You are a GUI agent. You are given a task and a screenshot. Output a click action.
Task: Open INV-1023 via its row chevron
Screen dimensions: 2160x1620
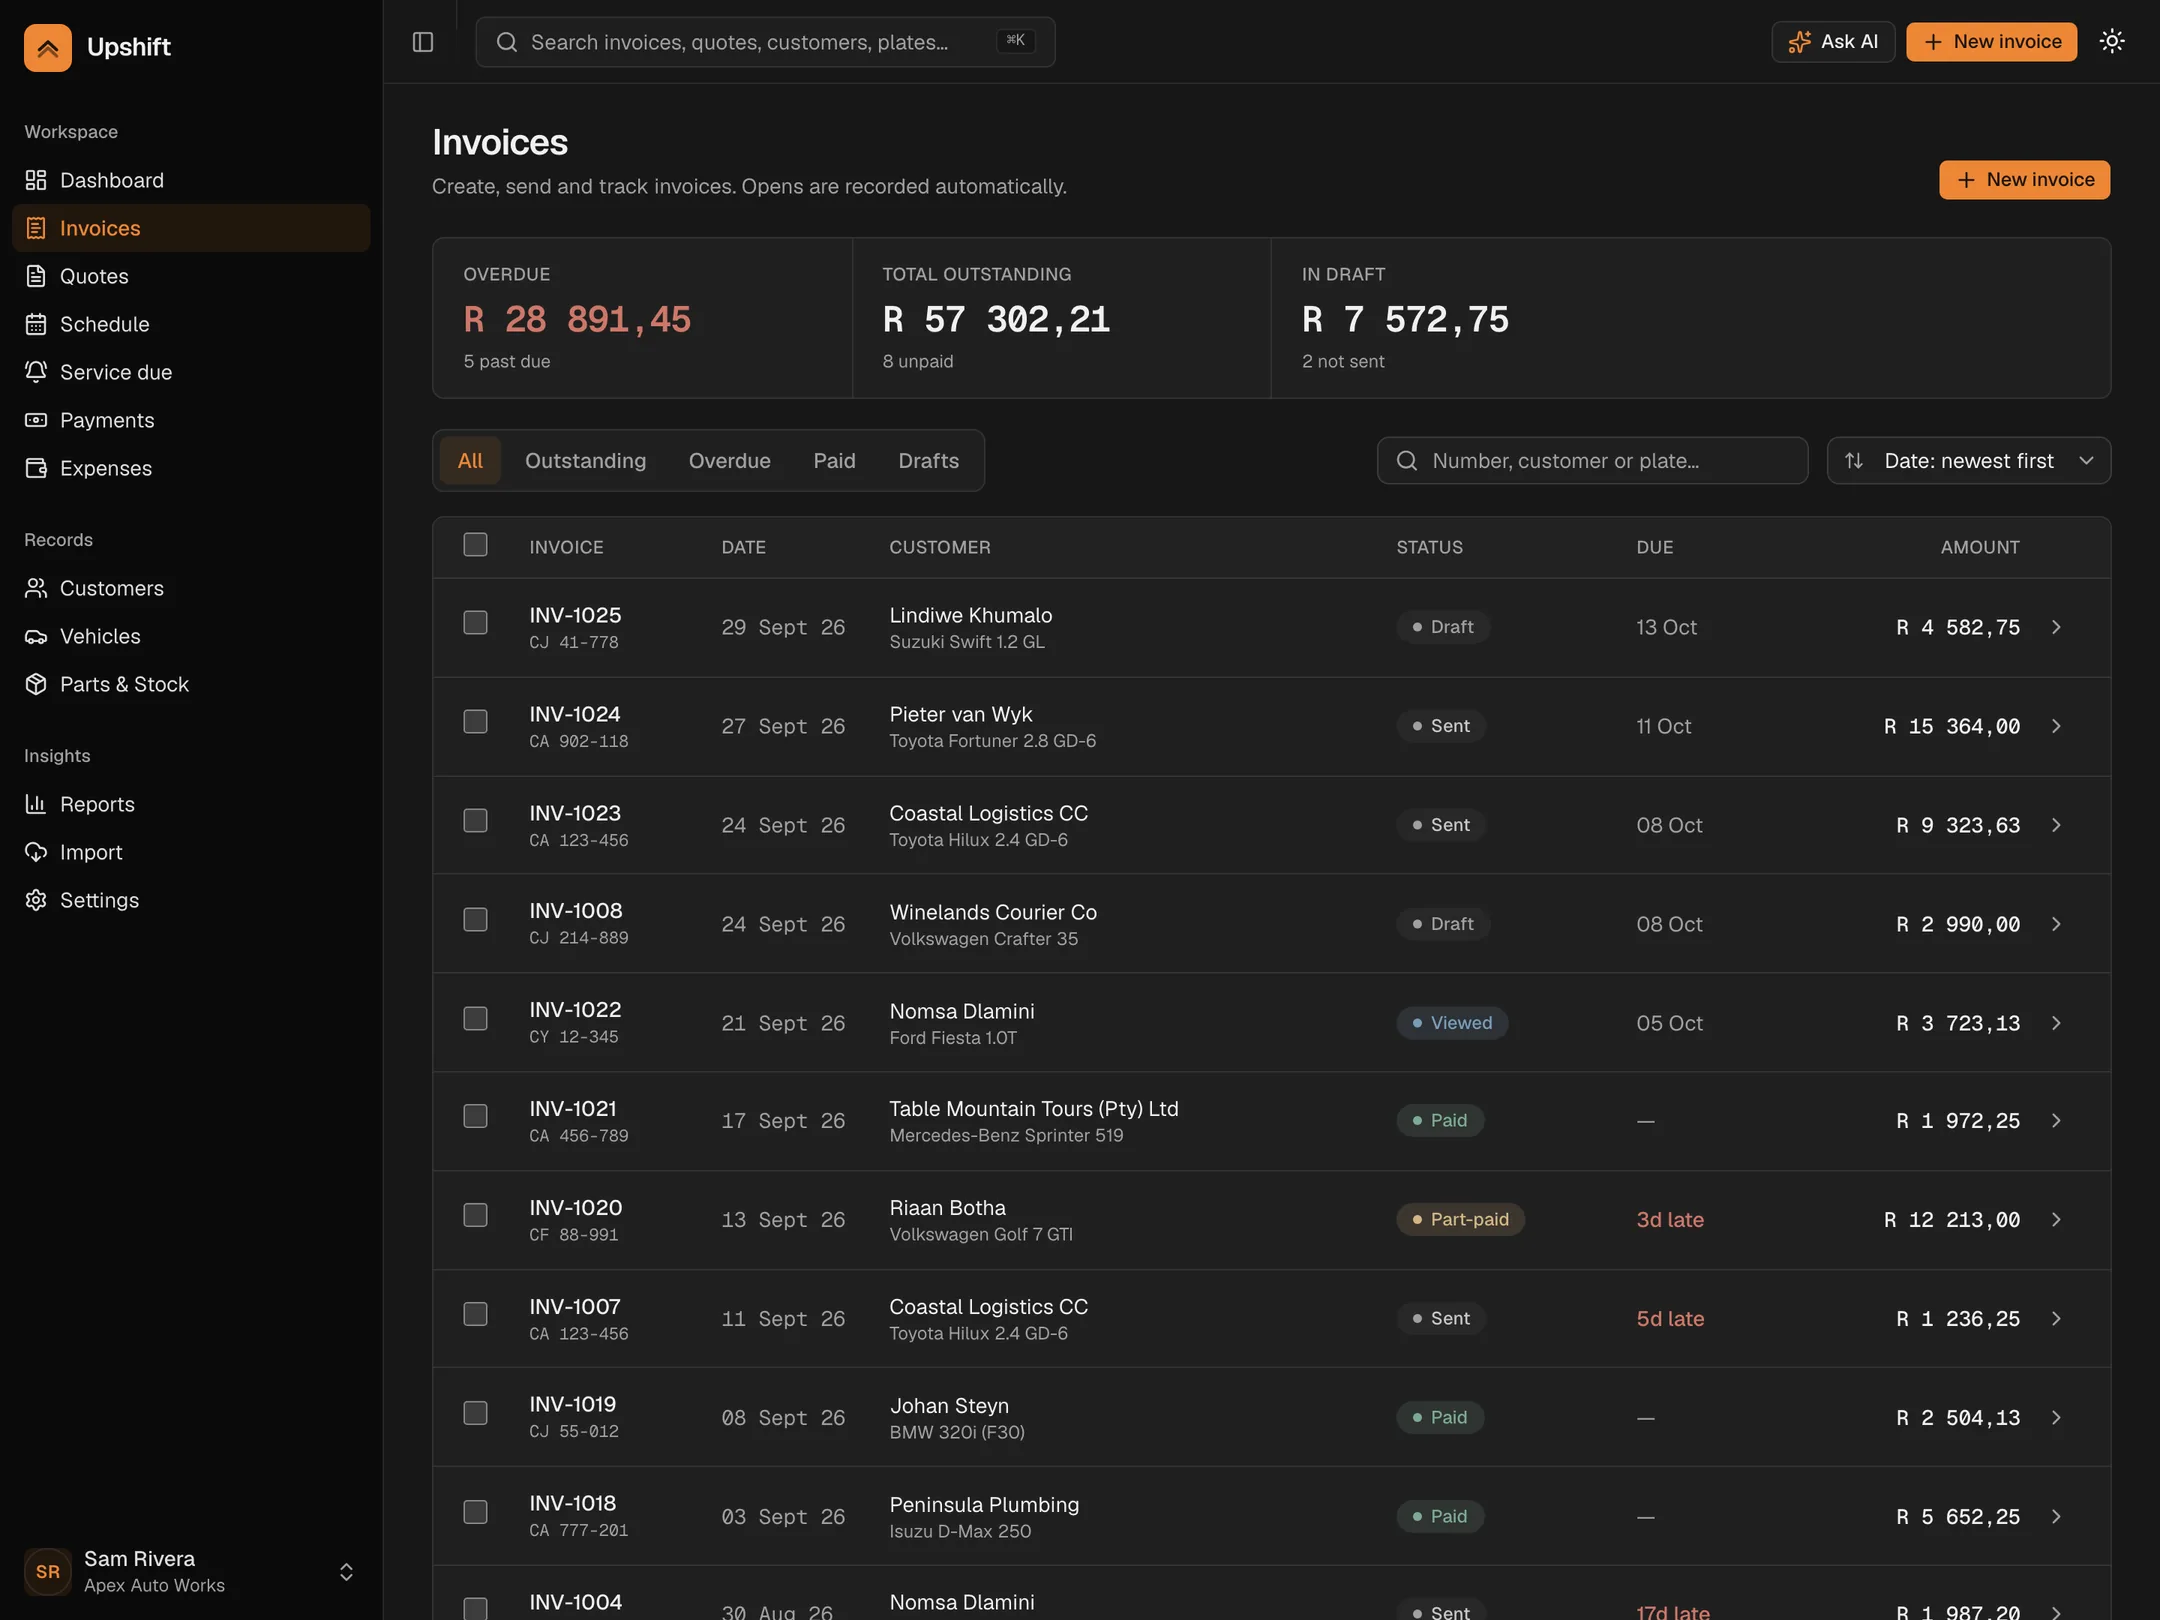(x=2056, y=825)
